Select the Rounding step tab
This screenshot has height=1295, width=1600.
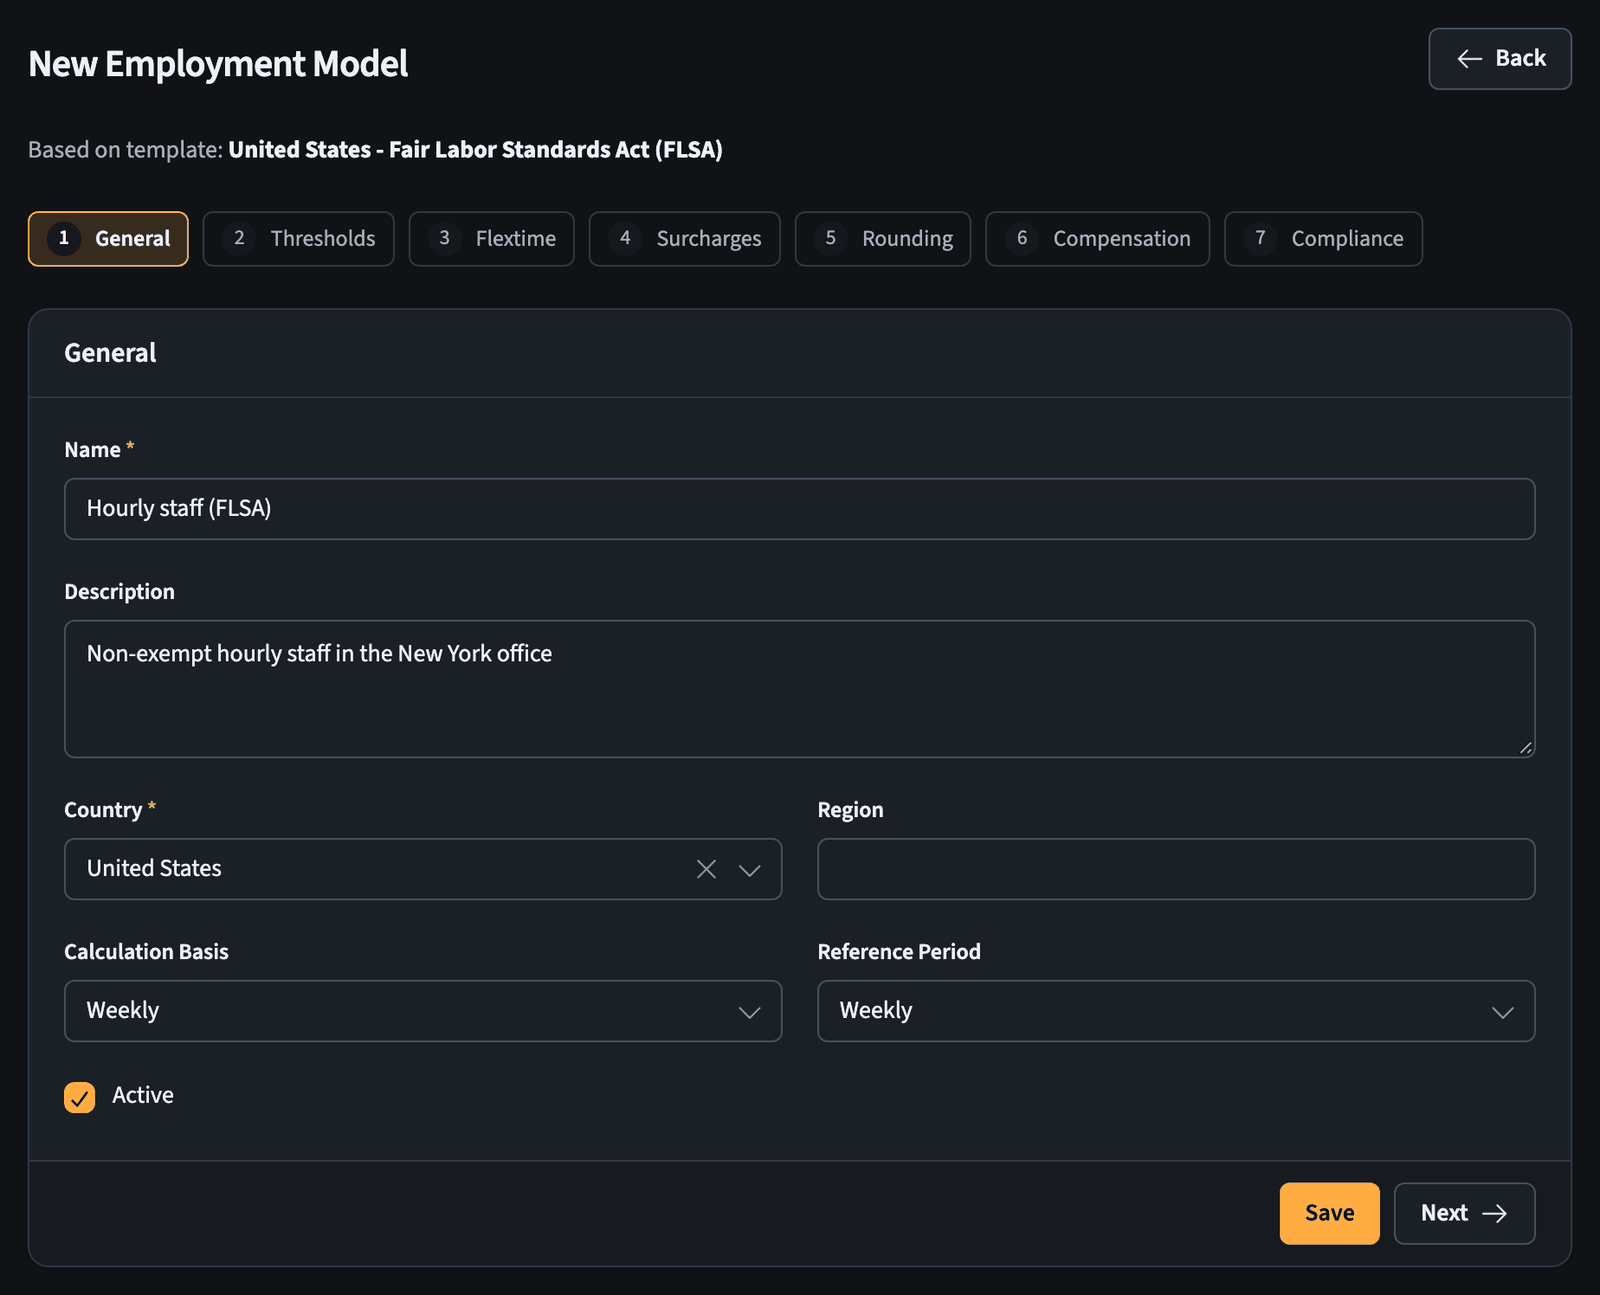click(883, 239)
